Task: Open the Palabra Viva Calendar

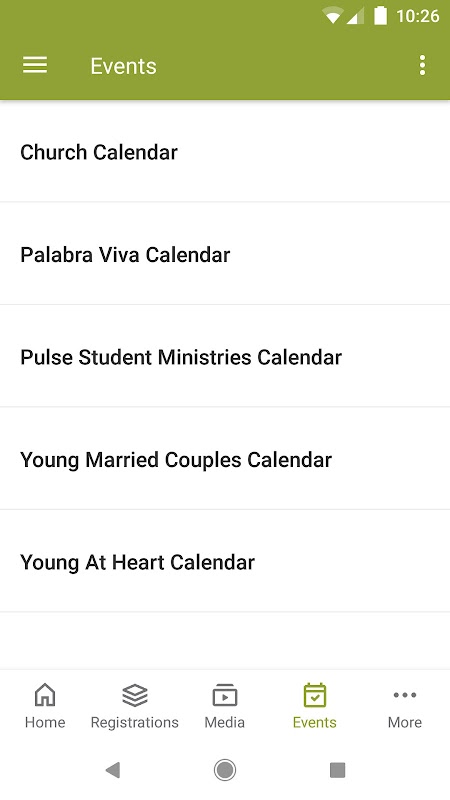Action: 225,254
